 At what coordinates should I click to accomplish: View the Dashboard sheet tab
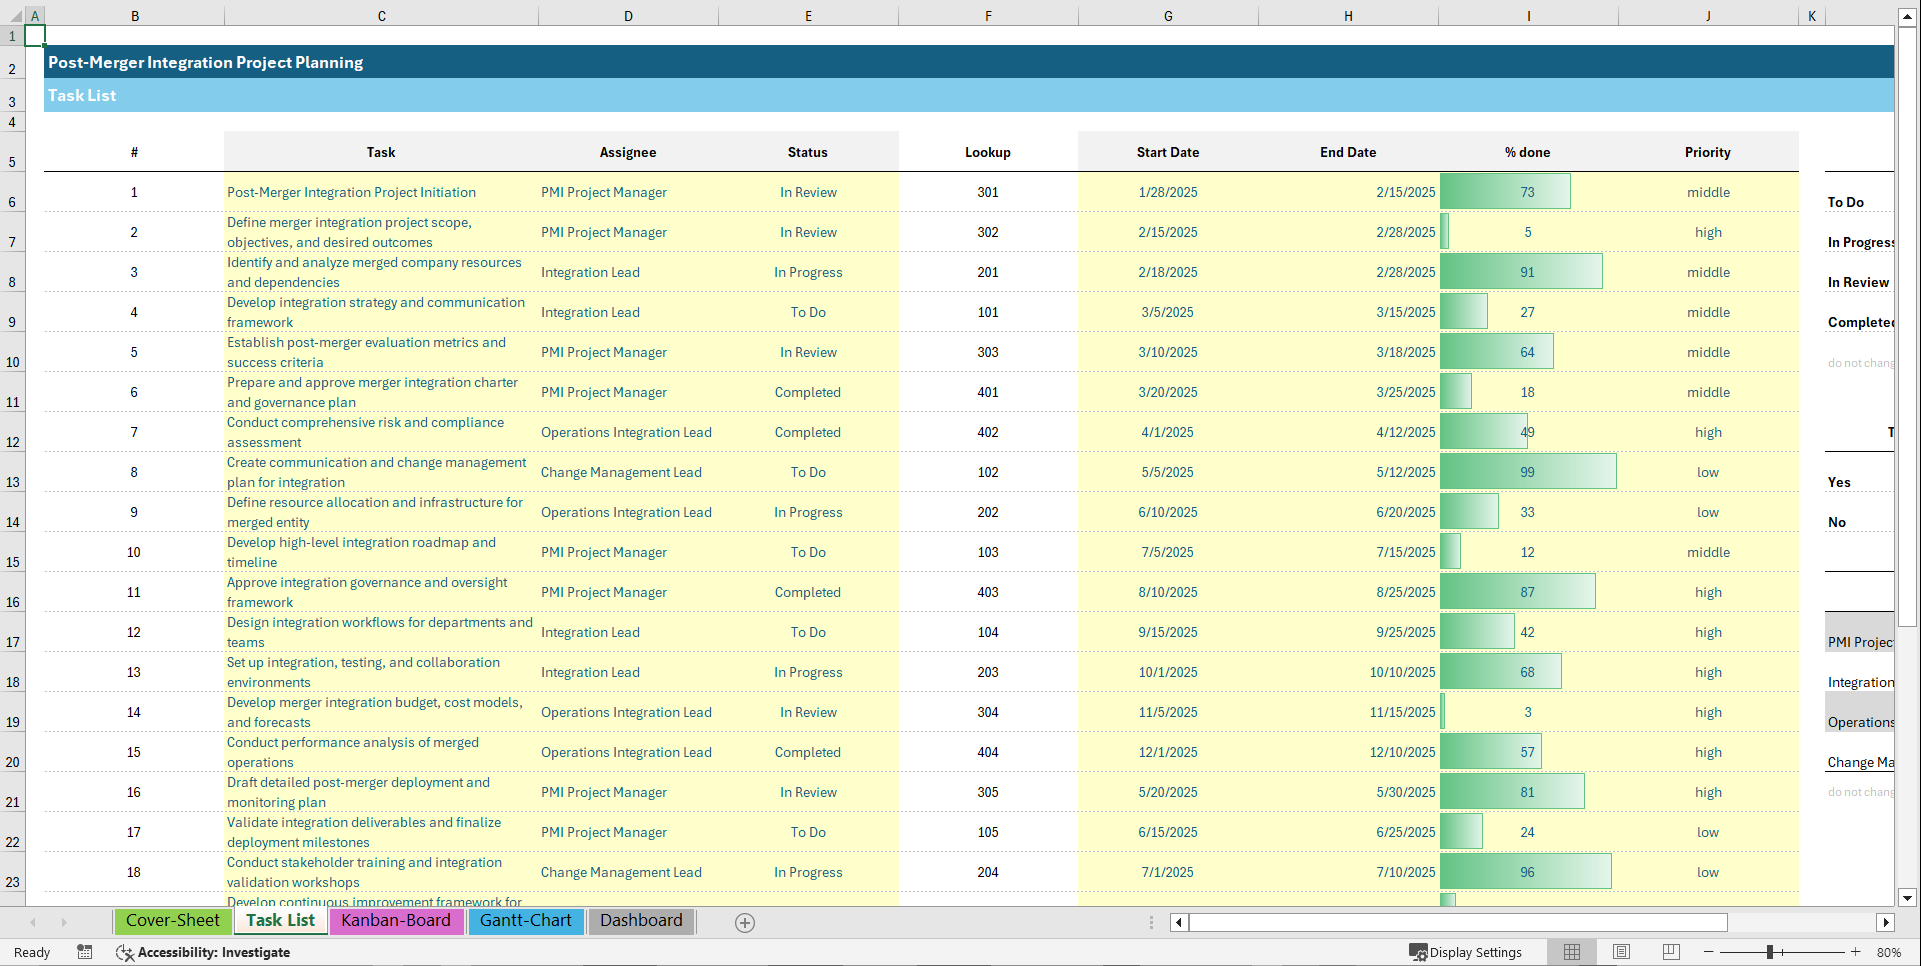[641, 921]
